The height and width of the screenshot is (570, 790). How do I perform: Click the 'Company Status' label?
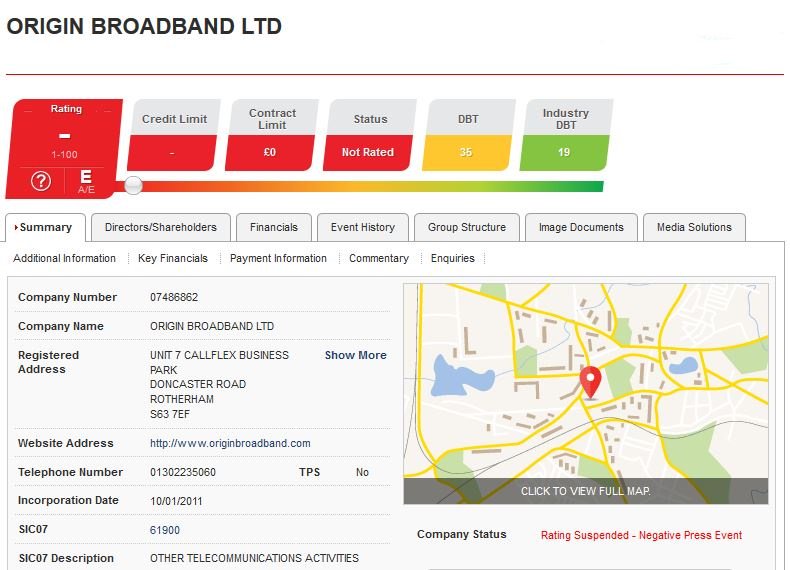pyautogui.click(x=462, y=534)
